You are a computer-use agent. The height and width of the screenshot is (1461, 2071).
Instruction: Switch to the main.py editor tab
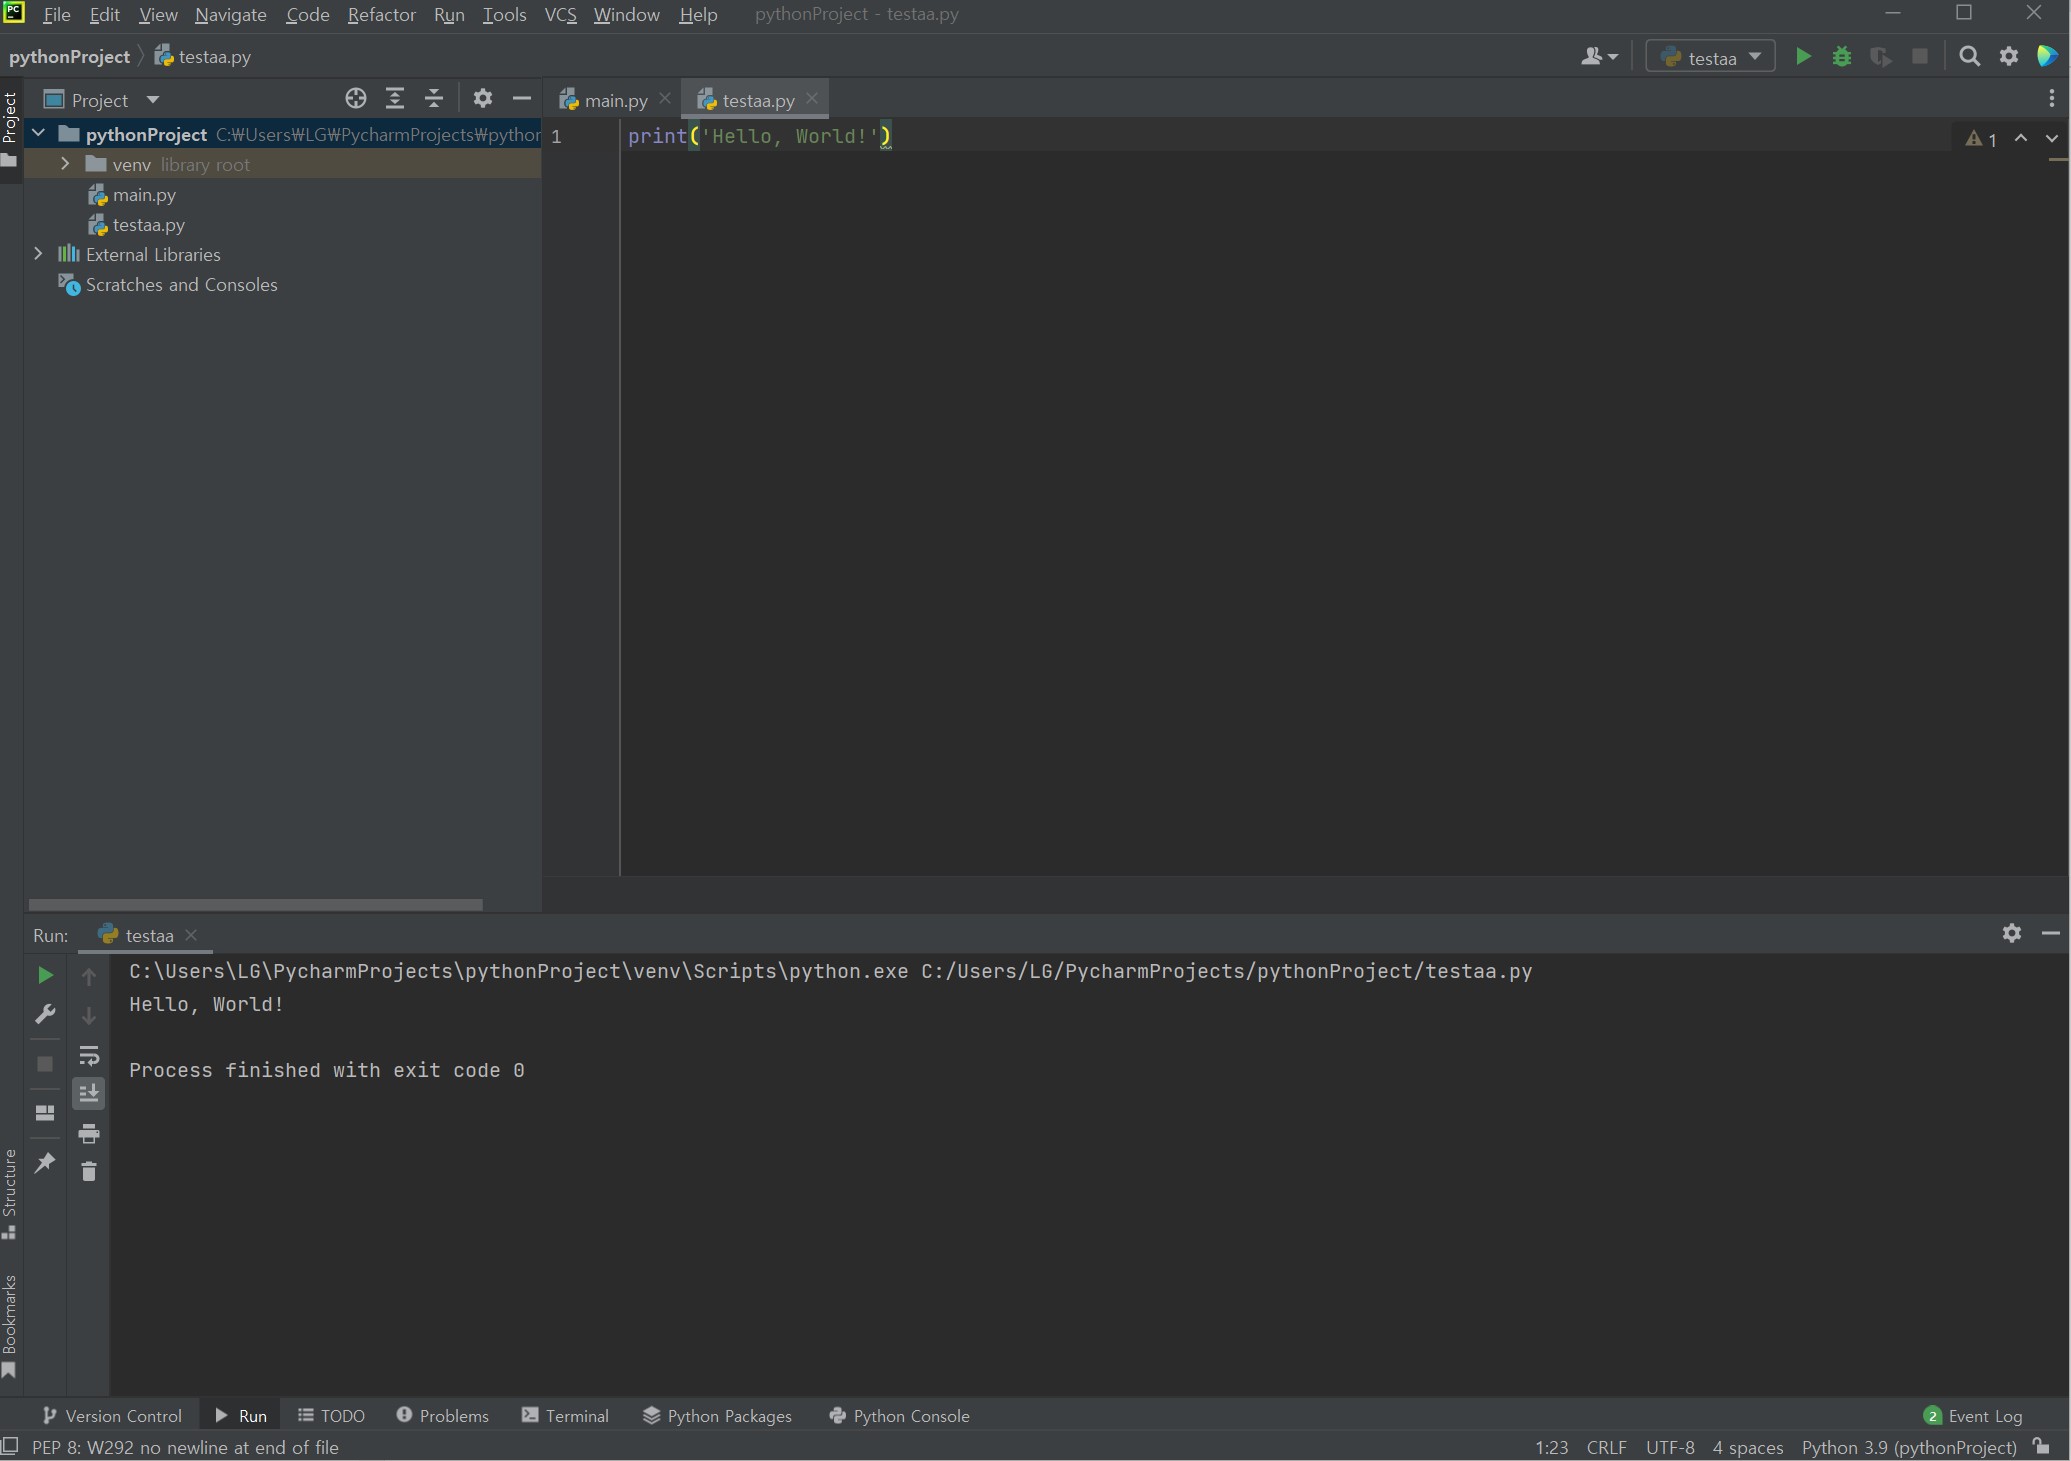click(x=615, y=100)
